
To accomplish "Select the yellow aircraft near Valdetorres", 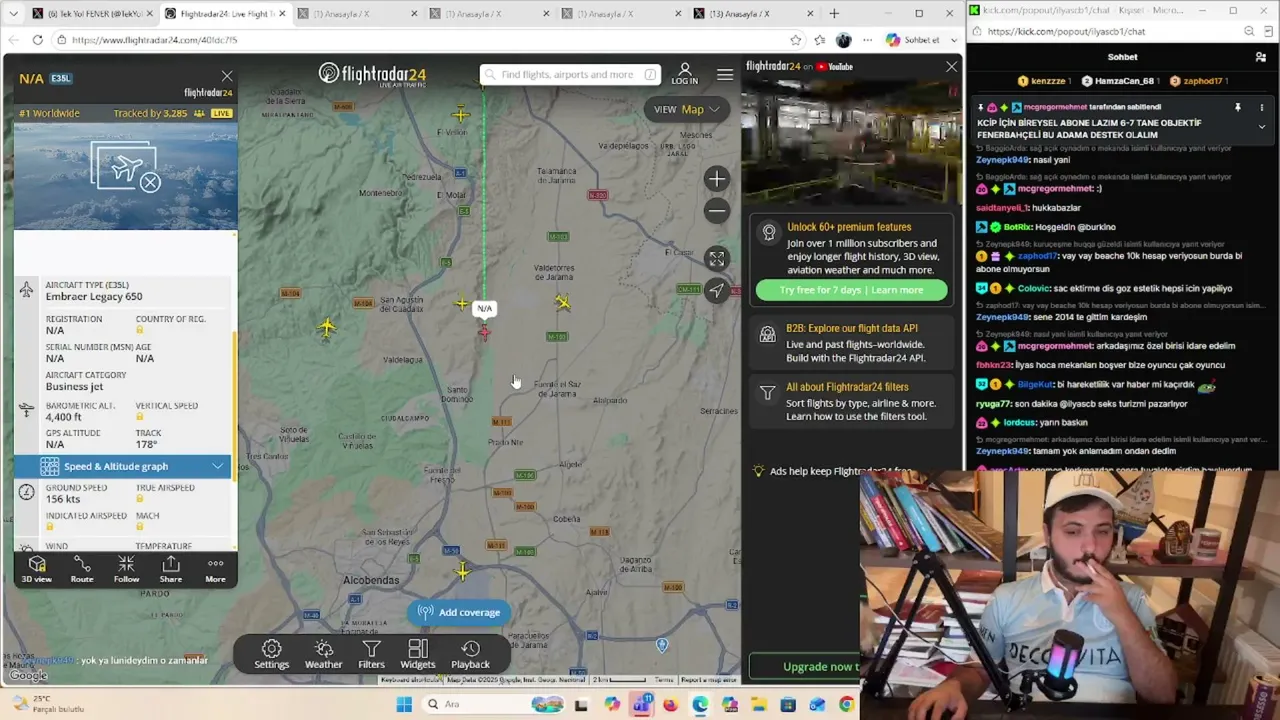I will click(x=563, y=302).
